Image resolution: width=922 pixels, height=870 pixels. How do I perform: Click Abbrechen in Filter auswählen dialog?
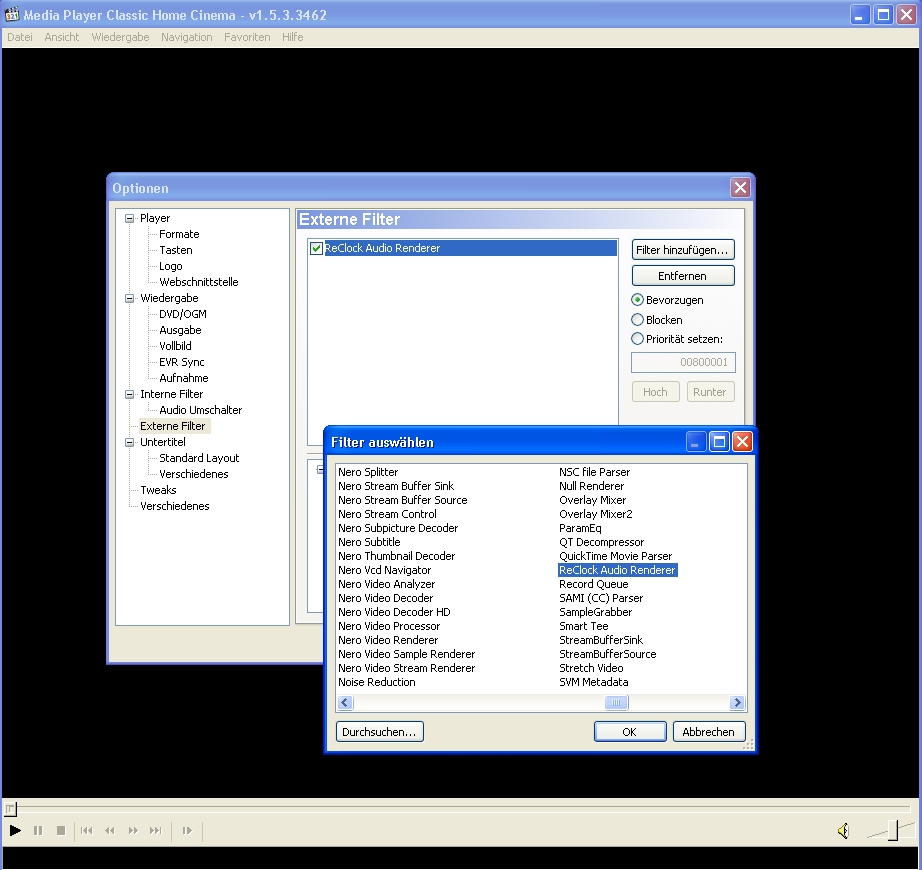pos(709,732)
